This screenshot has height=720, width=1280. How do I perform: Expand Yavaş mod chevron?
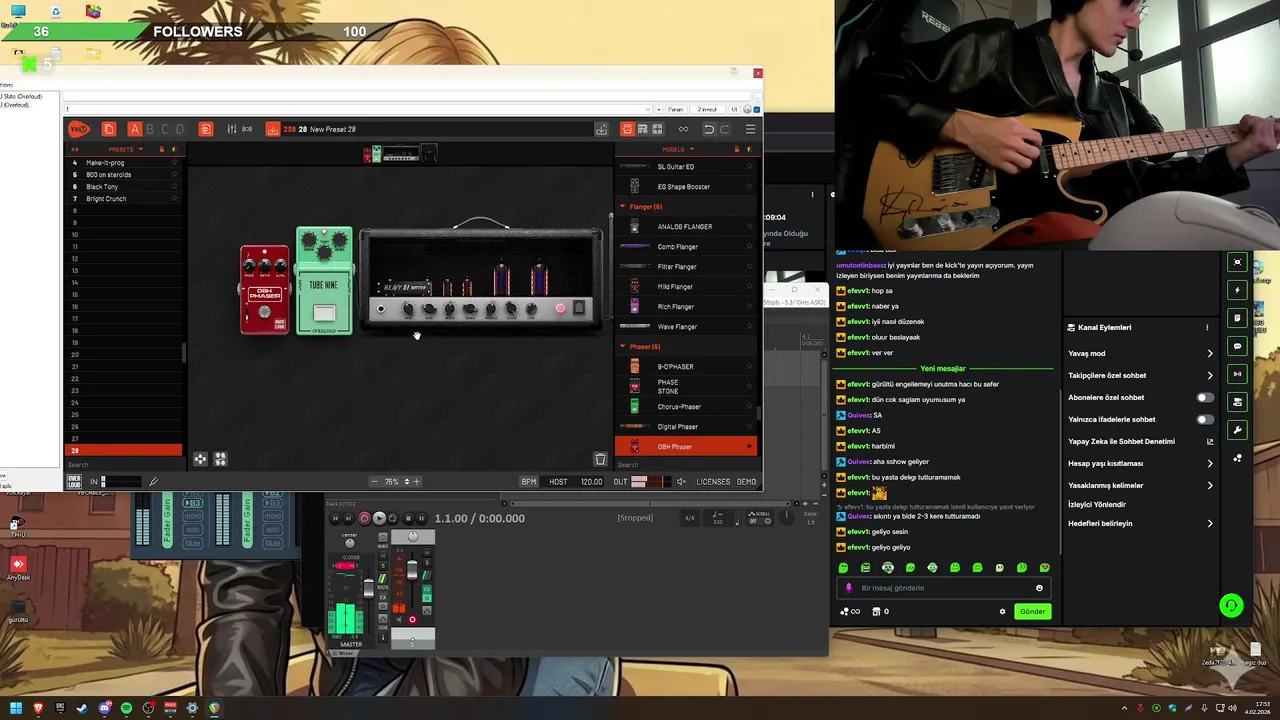(x=1210, y=354)
